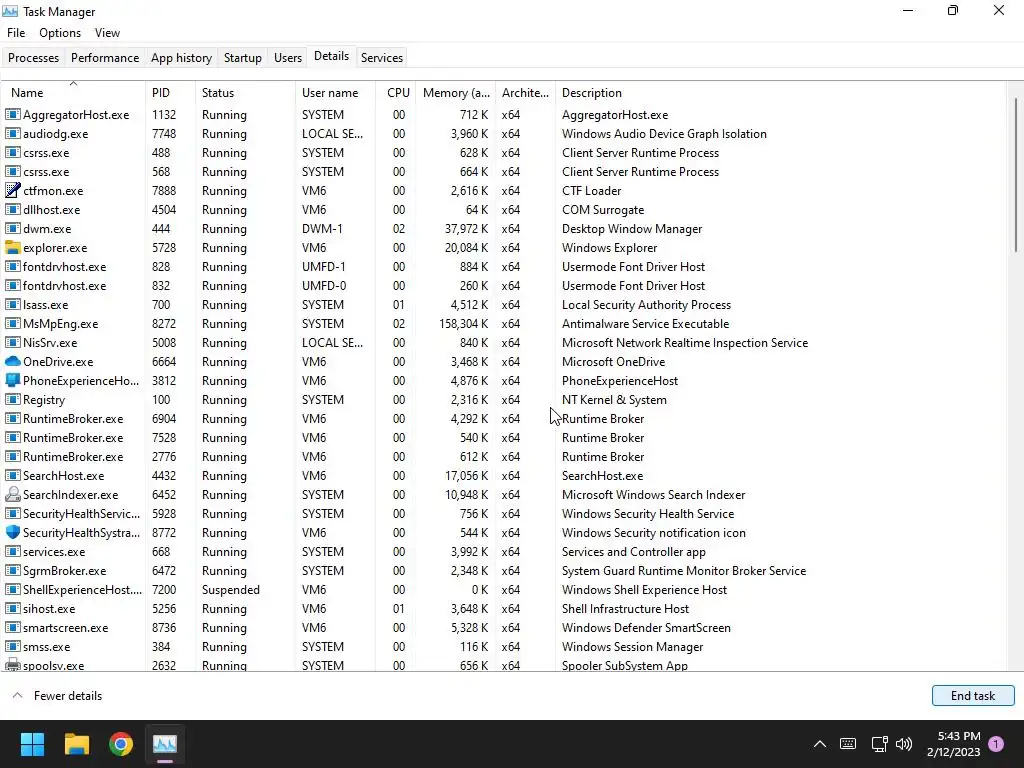The height and width of the screenshot is (768, 1024).
Task: Click the vertical scrollbar thumb
Action: 1016,174
